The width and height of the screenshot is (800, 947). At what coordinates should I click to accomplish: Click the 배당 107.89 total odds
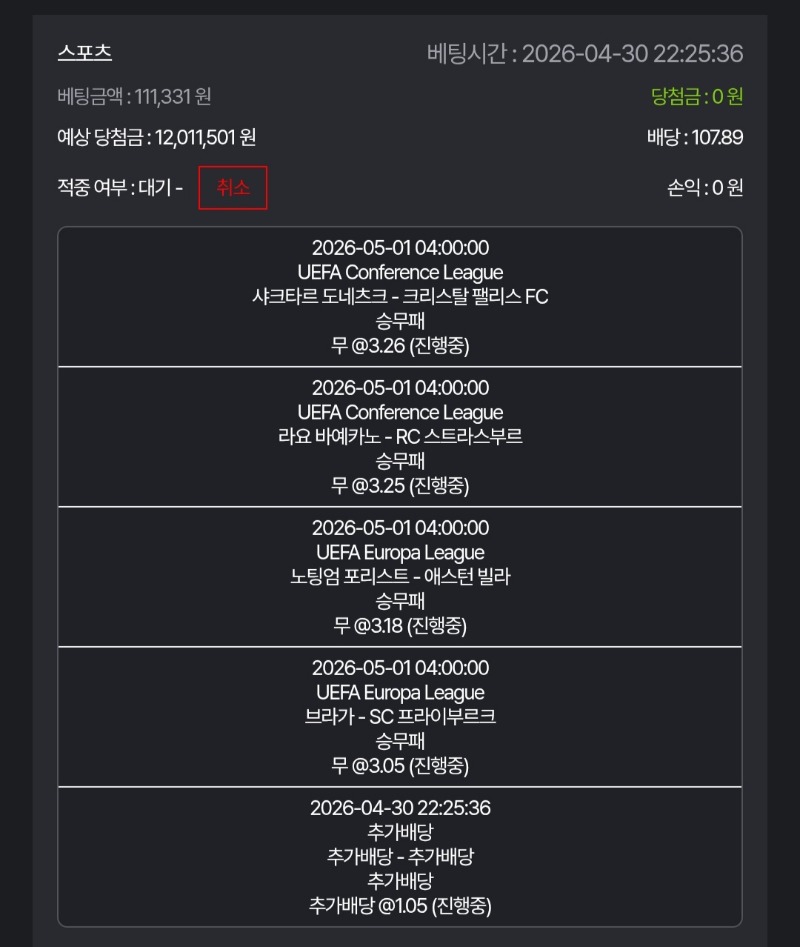tap(695, 138)
